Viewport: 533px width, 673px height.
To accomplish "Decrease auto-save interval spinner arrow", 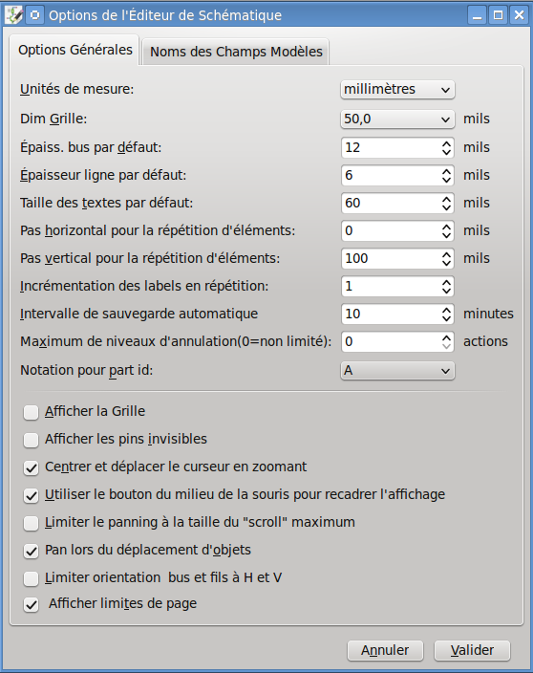I will 446,318.
